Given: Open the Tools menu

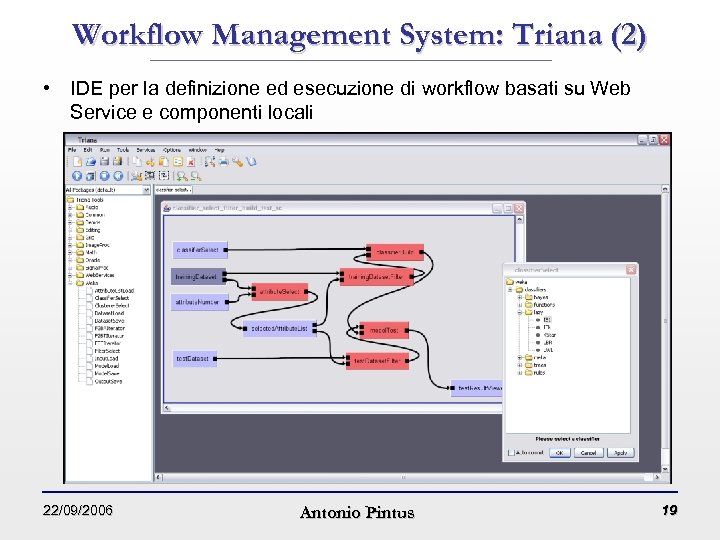Looking at the screenshot, I should (123, 150).
